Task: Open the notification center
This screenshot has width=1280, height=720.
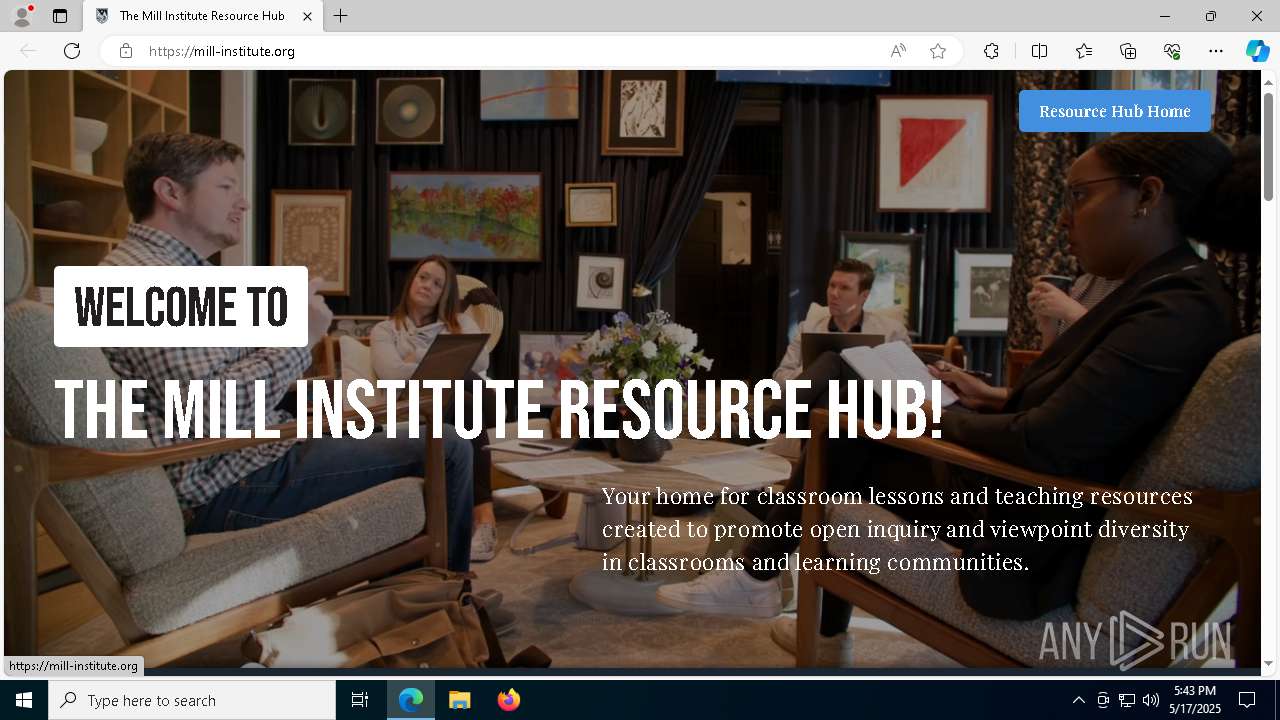Action: pos(1247,700)
